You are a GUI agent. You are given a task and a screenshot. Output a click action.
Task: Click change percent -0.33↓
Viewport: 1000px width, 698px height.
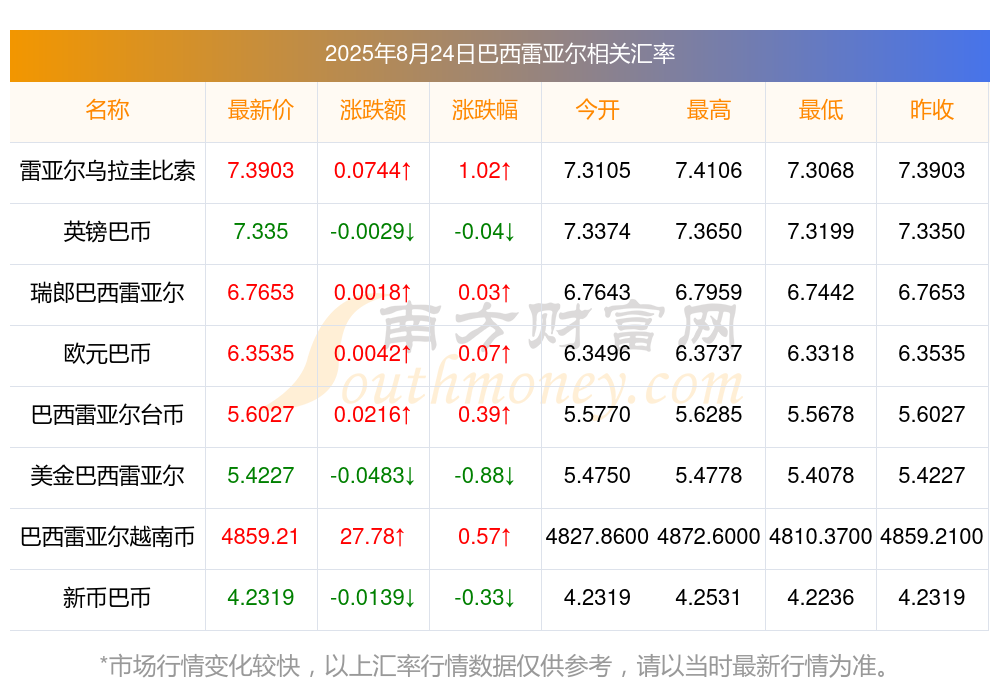pyautogui.click(x=485, y=598)
